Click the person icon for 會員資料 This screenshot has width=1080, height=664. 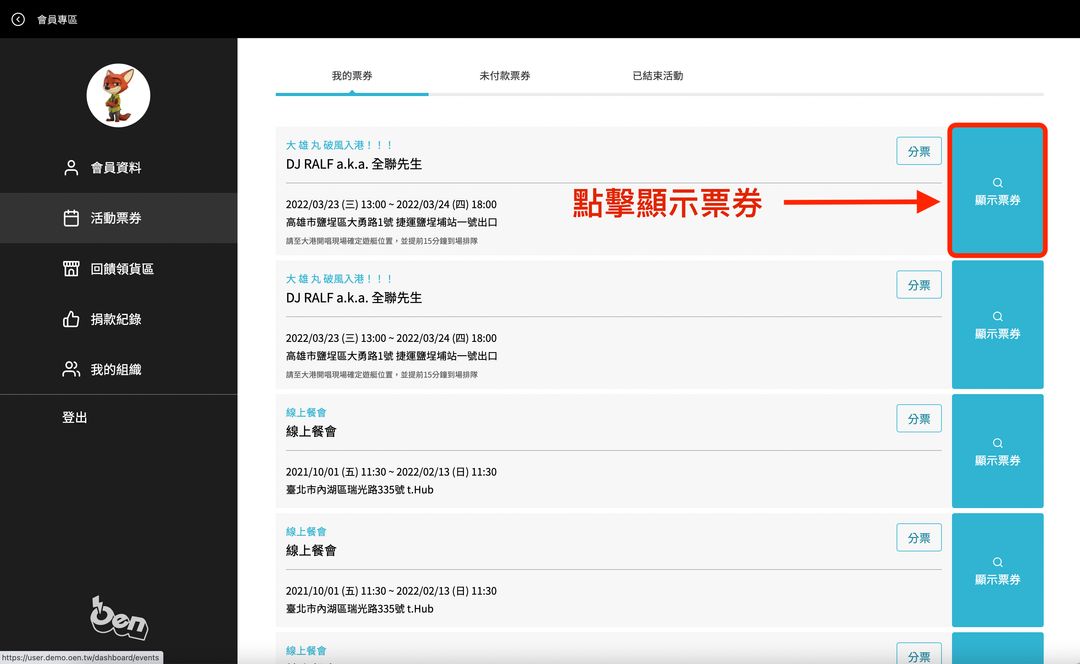click(x=71, y=168)
